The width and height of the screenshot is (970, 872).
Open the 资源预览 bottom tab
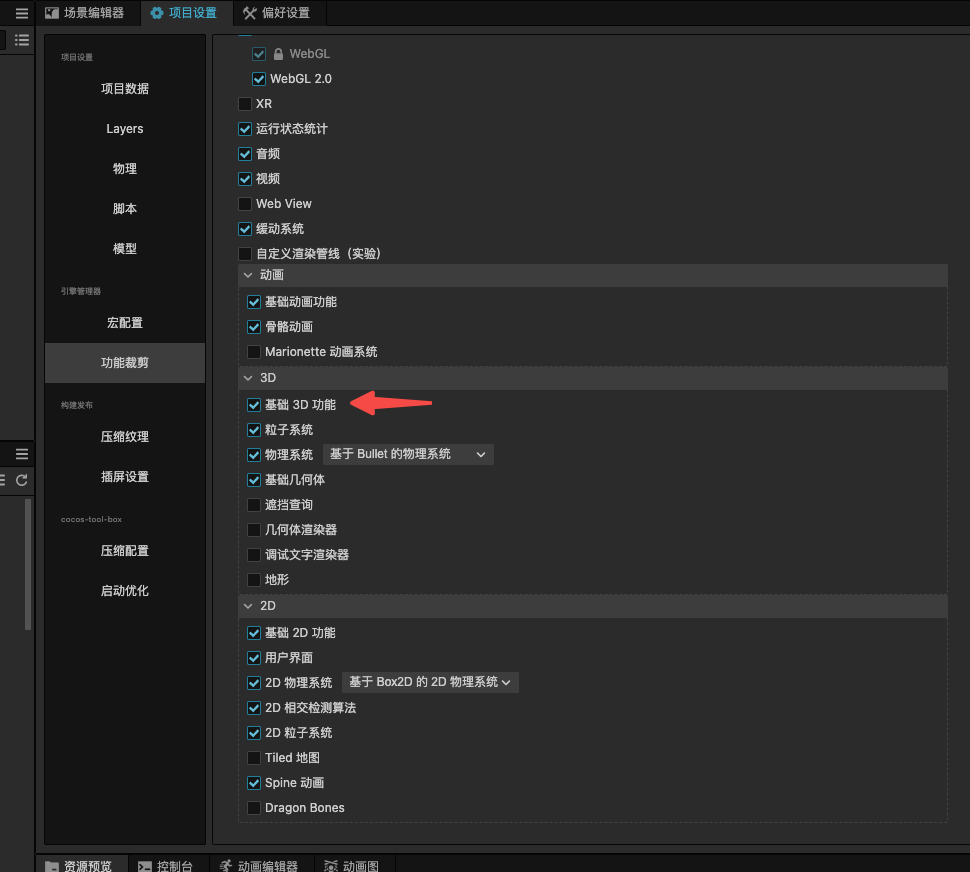(x=82, y=865)
